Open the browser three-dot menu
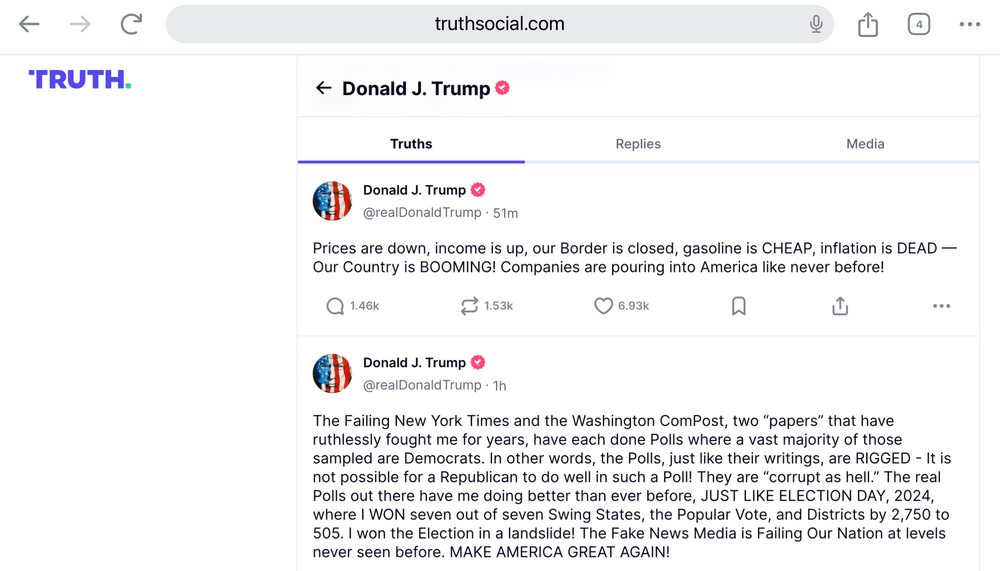 (970, 25)
